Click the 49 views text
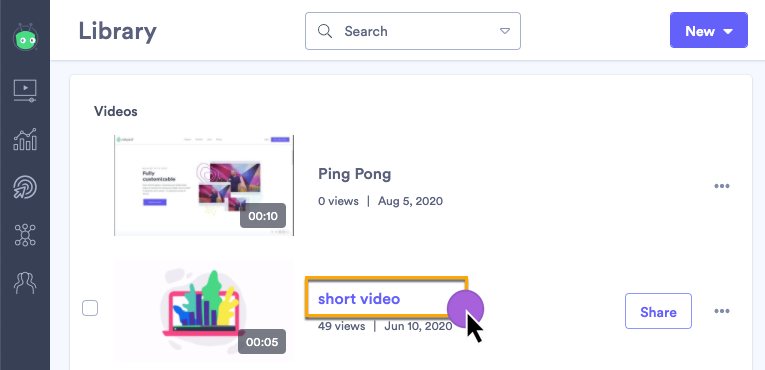765x370 pixels. pyautogui.click(x=342, y=326)
